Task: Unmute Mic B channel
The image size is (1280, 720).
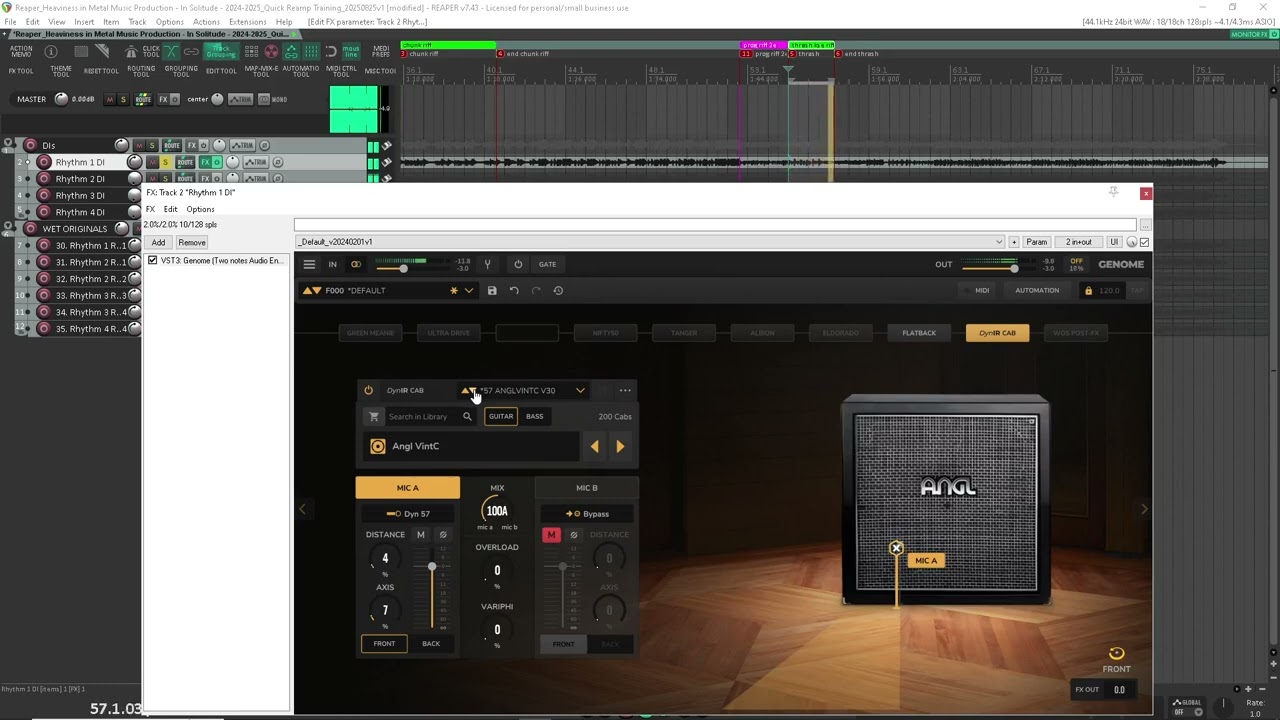Action: [x=551, y=535]
